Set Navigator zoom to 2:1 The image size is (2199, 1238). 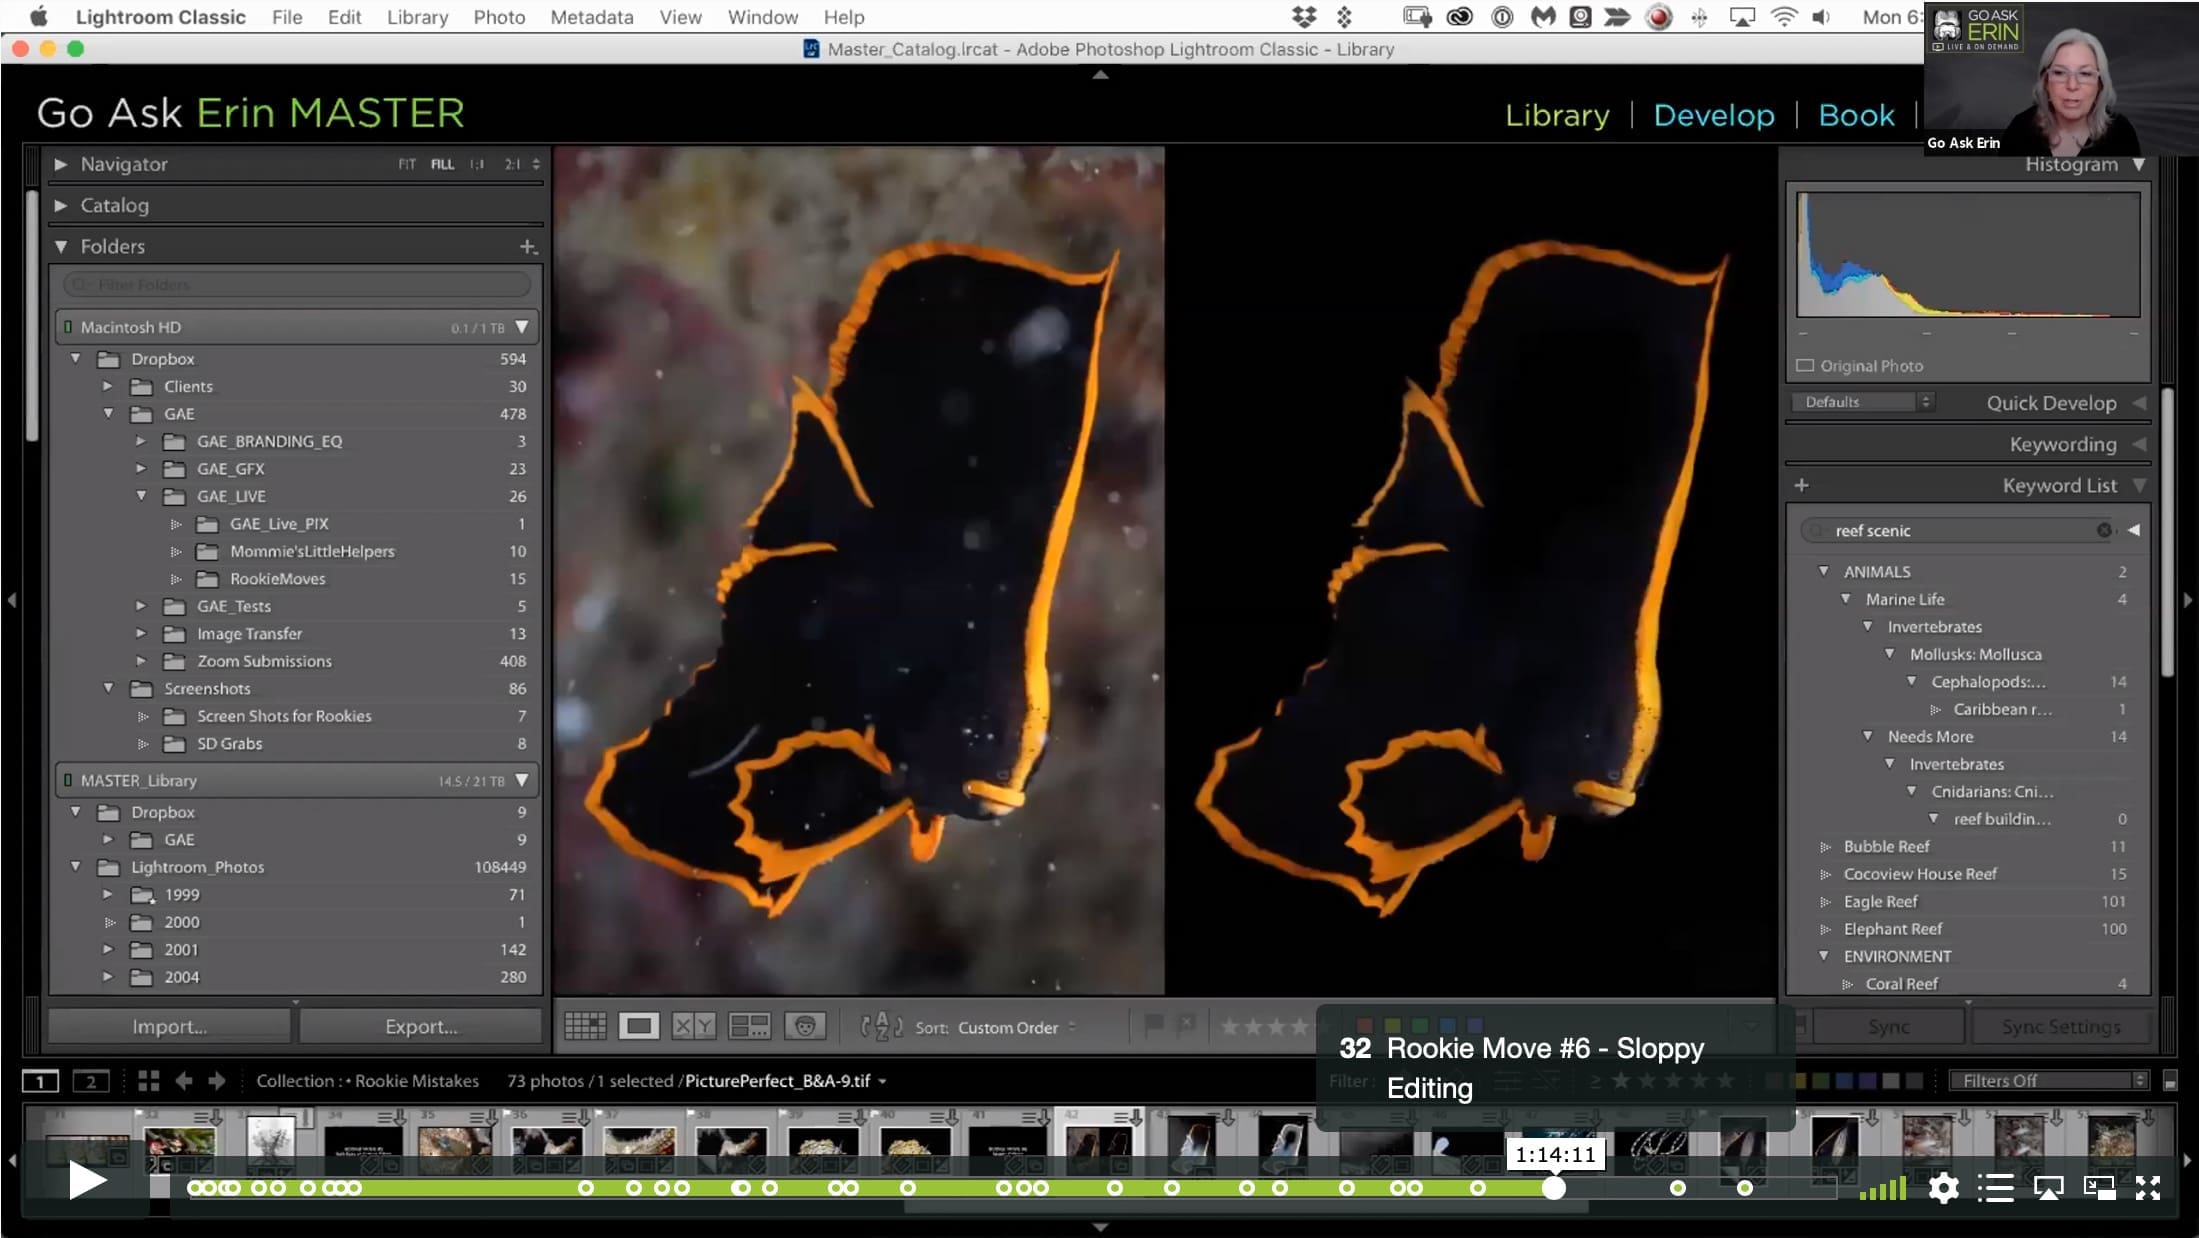(x=512, y=164)
